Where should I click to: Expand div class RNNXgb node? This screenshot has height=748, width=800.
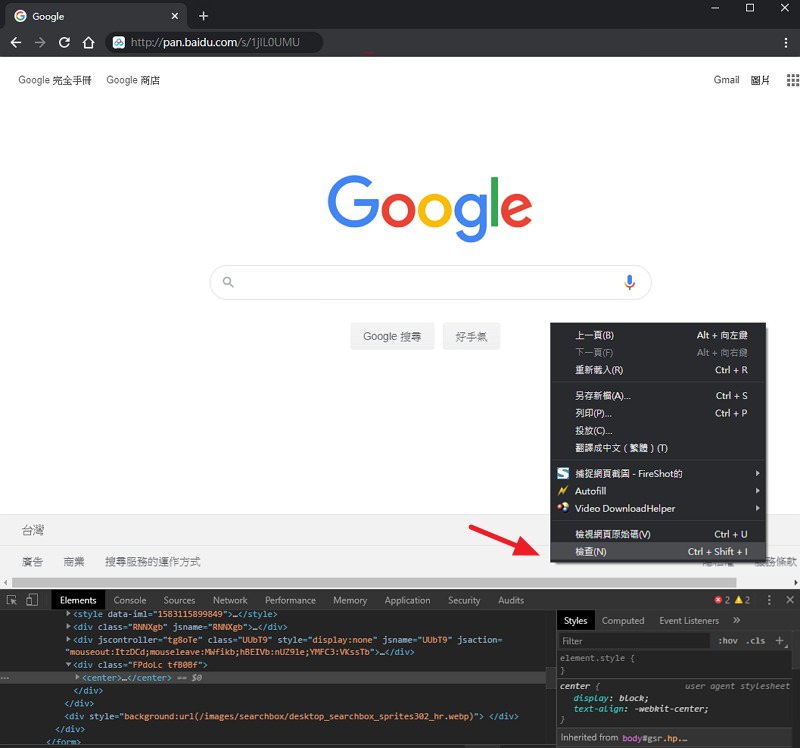(x=68, y=627)
